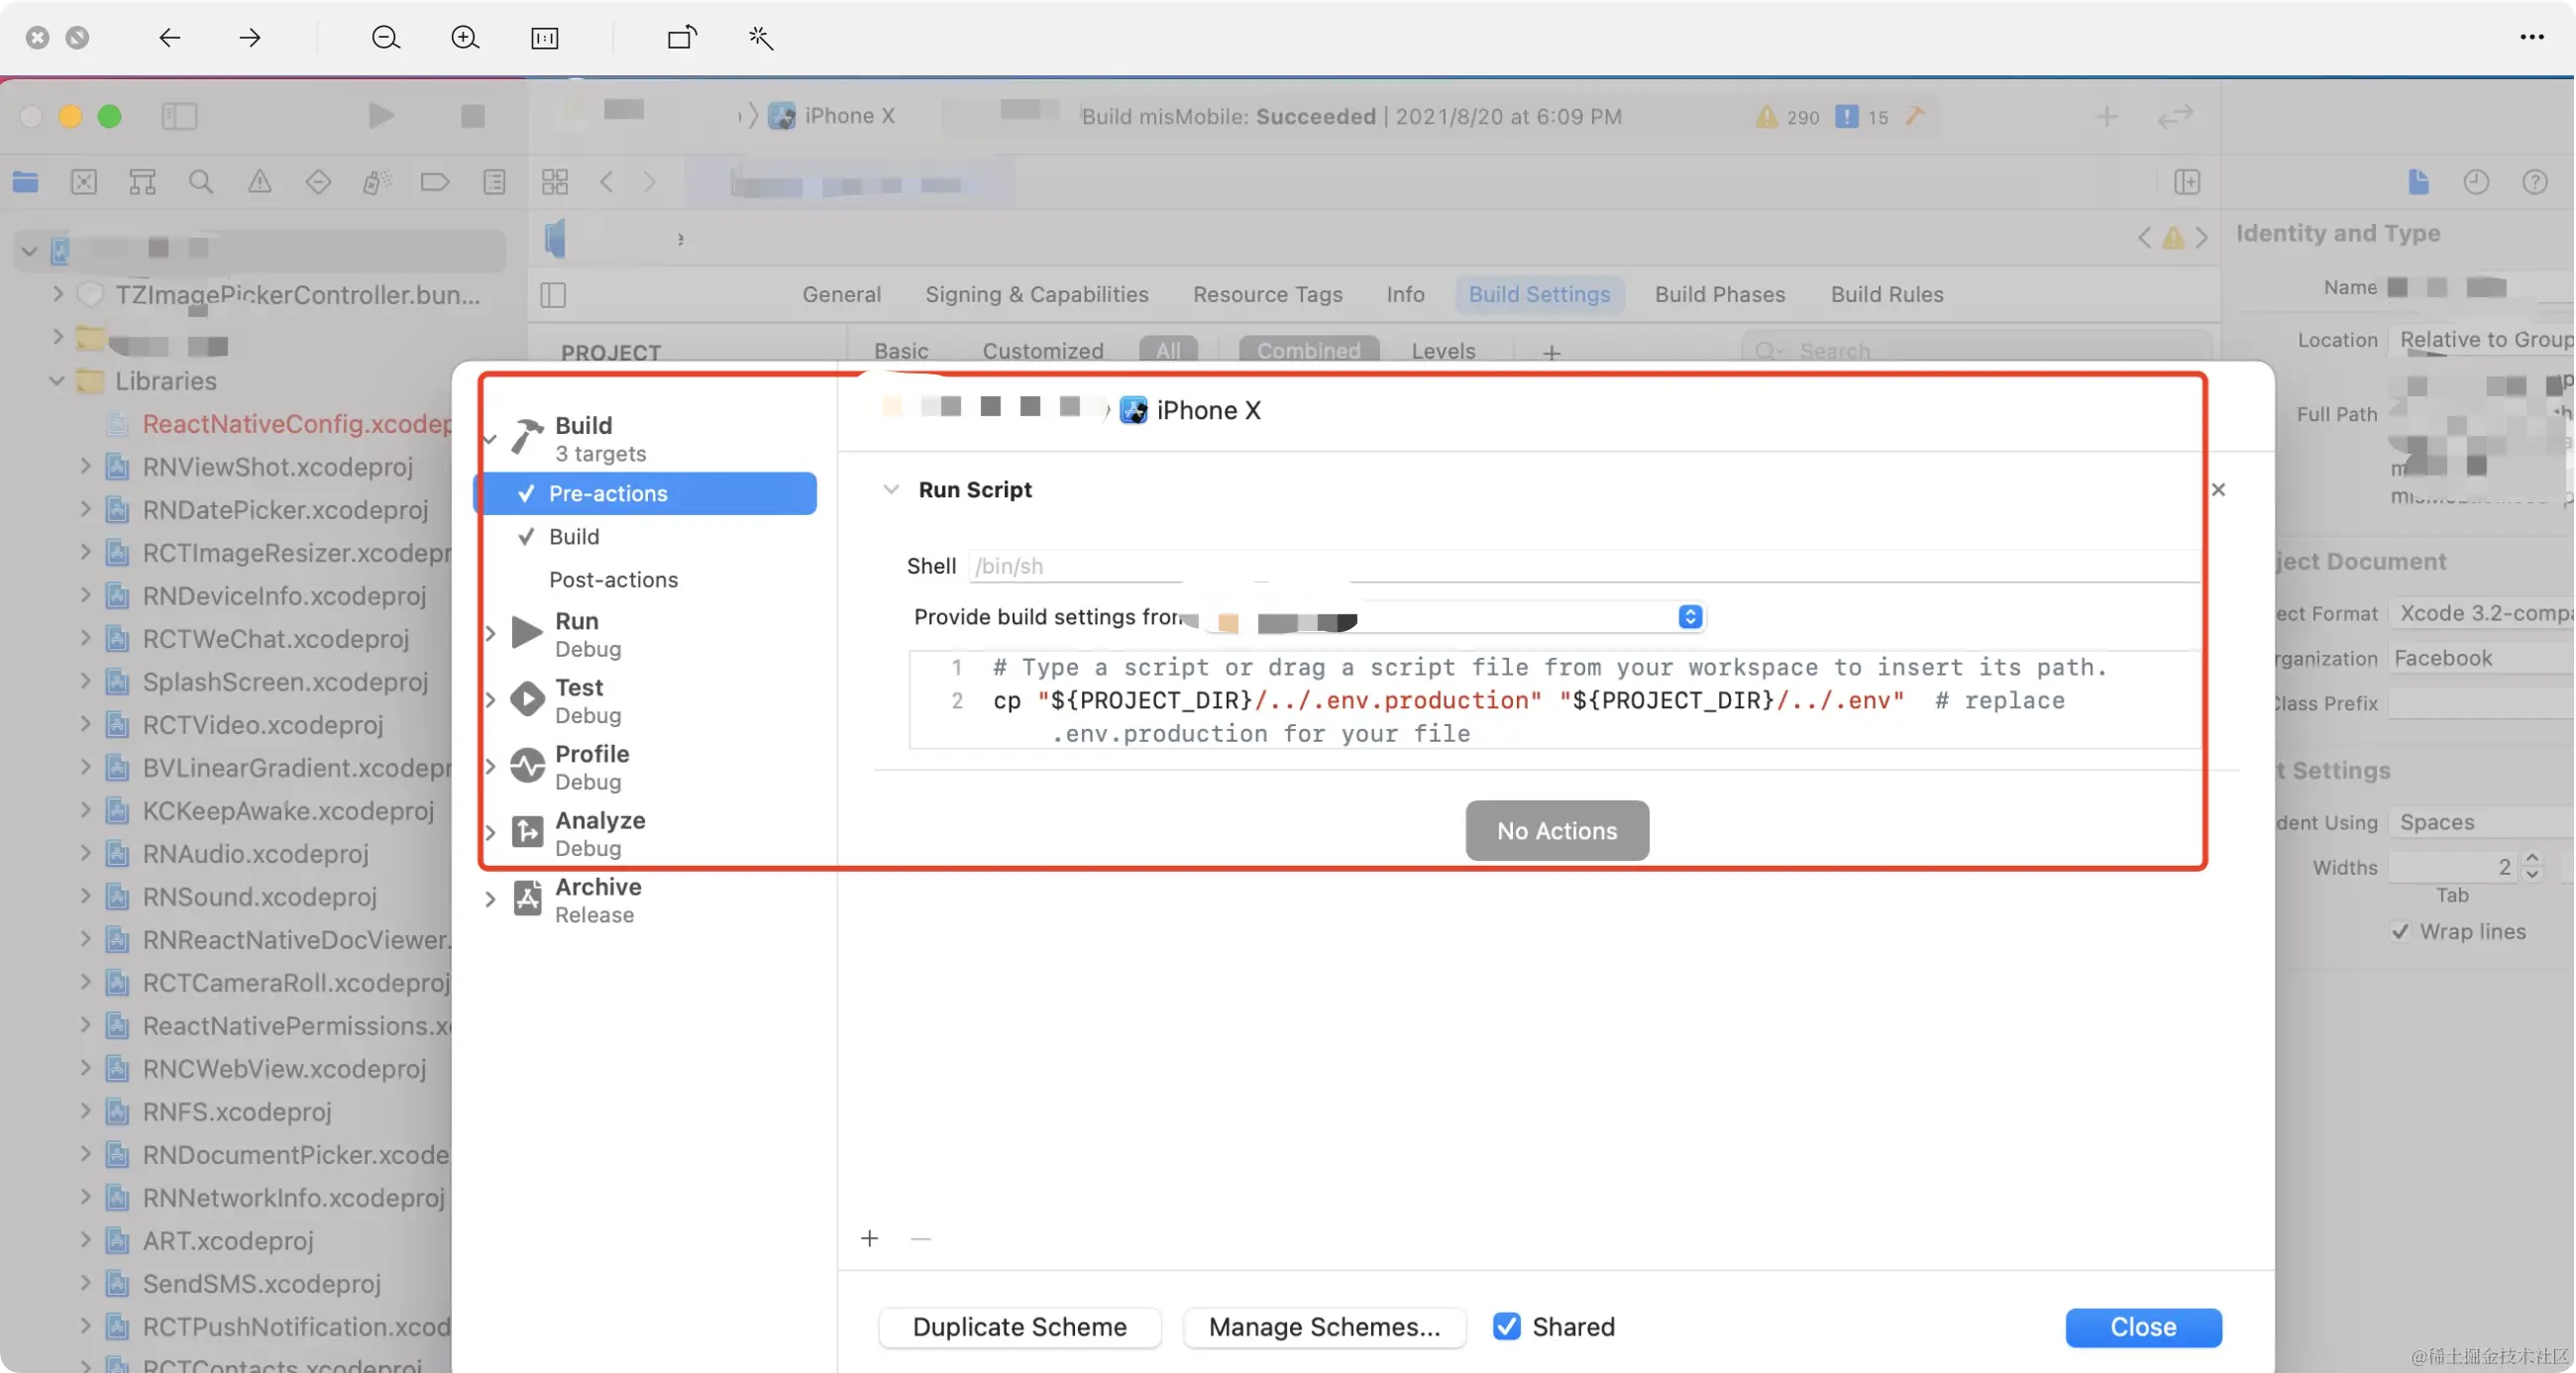Screen dimensions: 2576x1373
Task: Click the blue Close button
Action: tap(2142, 1327)
